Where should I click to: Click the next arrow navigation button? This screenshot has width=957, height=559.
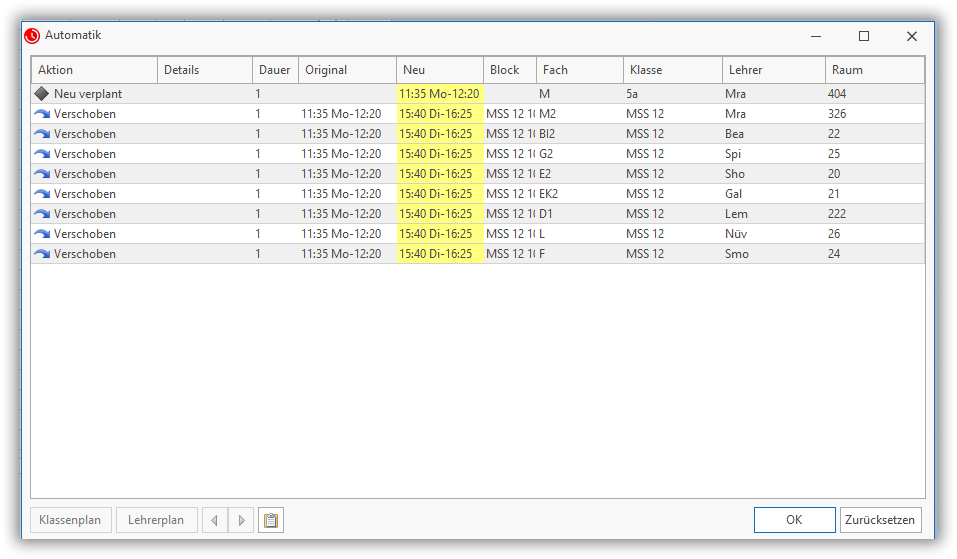241,520
